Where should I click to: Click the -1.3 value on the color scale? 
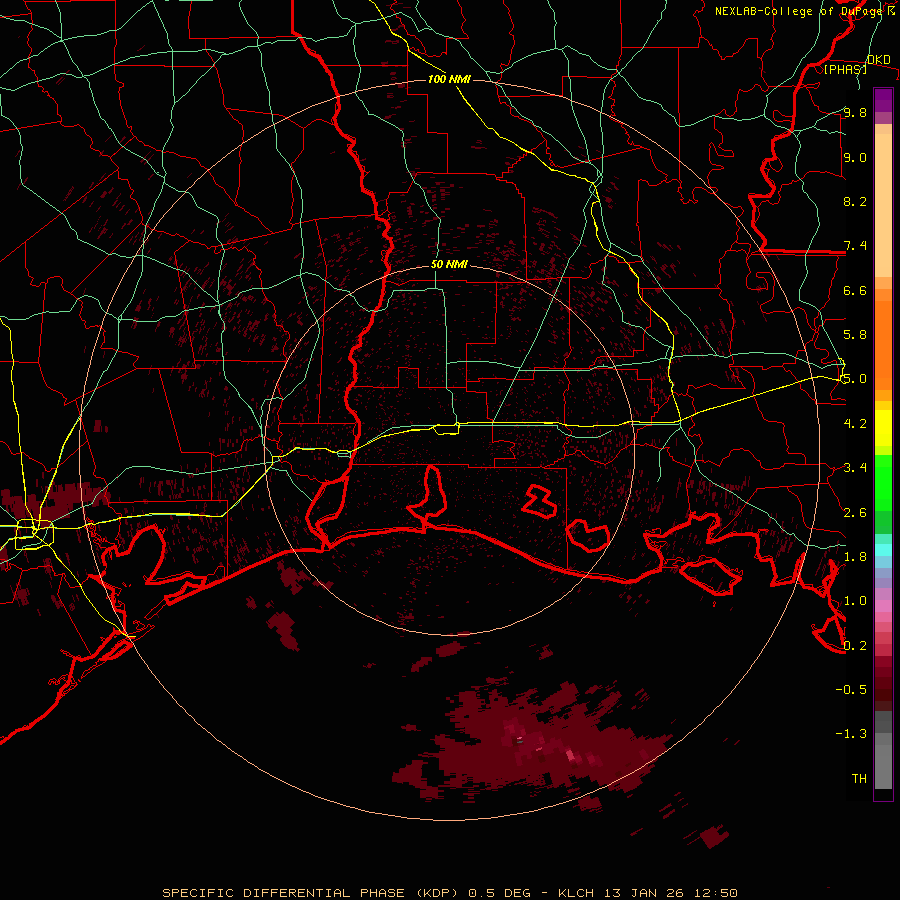pyautogui.click(x=851, y=734)
